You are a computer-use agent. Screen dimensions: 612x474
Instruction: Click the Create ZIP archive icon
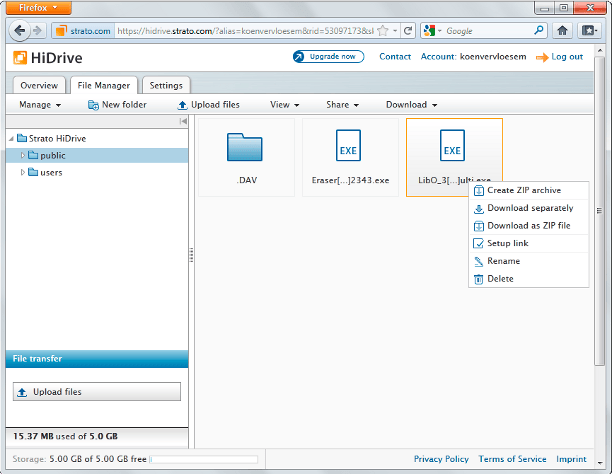[x=479, y=191]
